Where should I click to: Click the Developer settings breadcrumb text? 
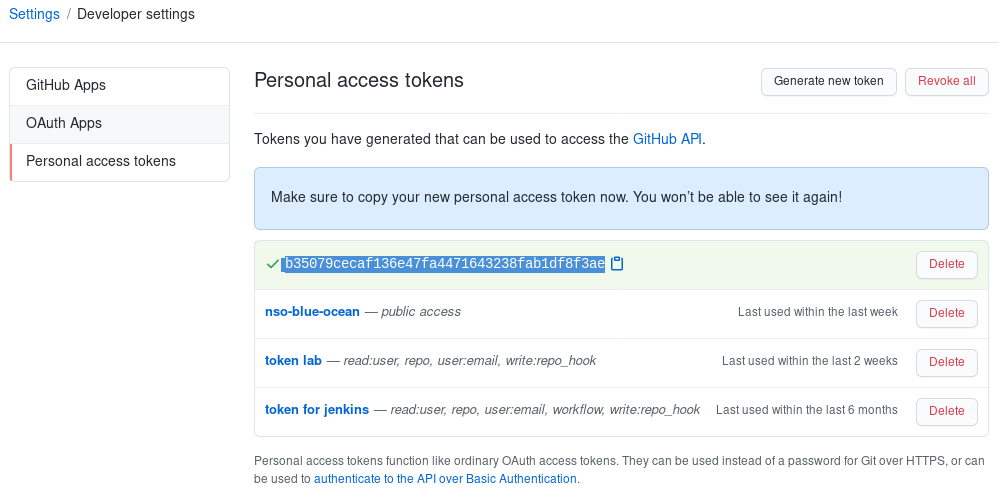tap(136, 14)
